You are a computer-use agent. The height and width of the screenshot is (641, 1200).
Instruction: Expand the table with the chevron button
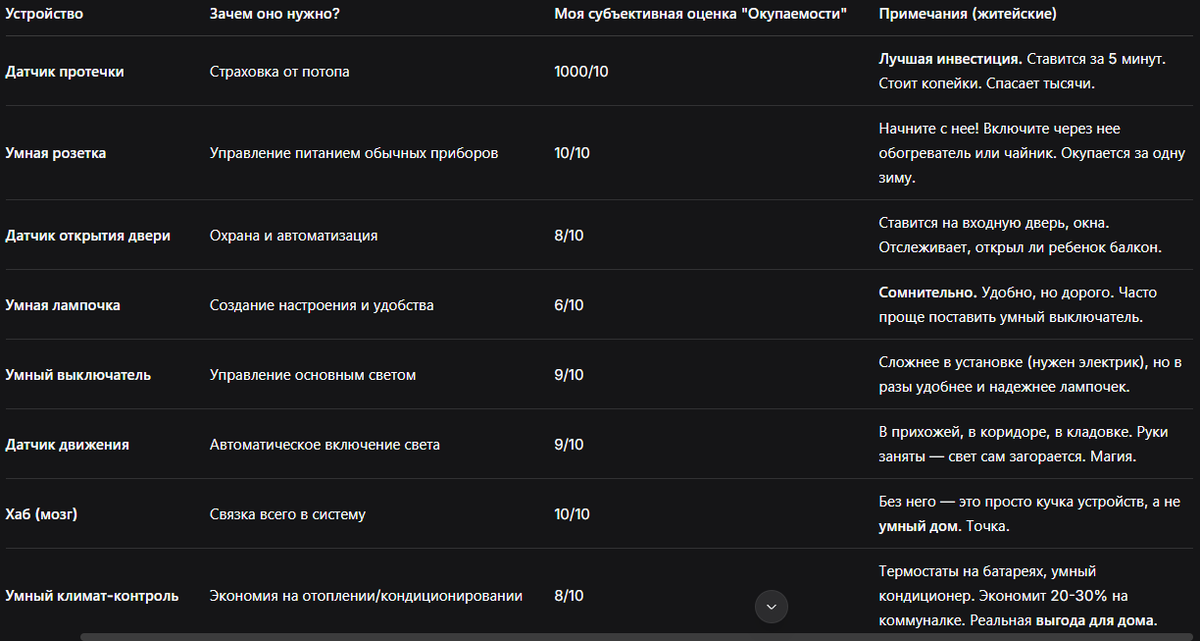tap(770, 607)
